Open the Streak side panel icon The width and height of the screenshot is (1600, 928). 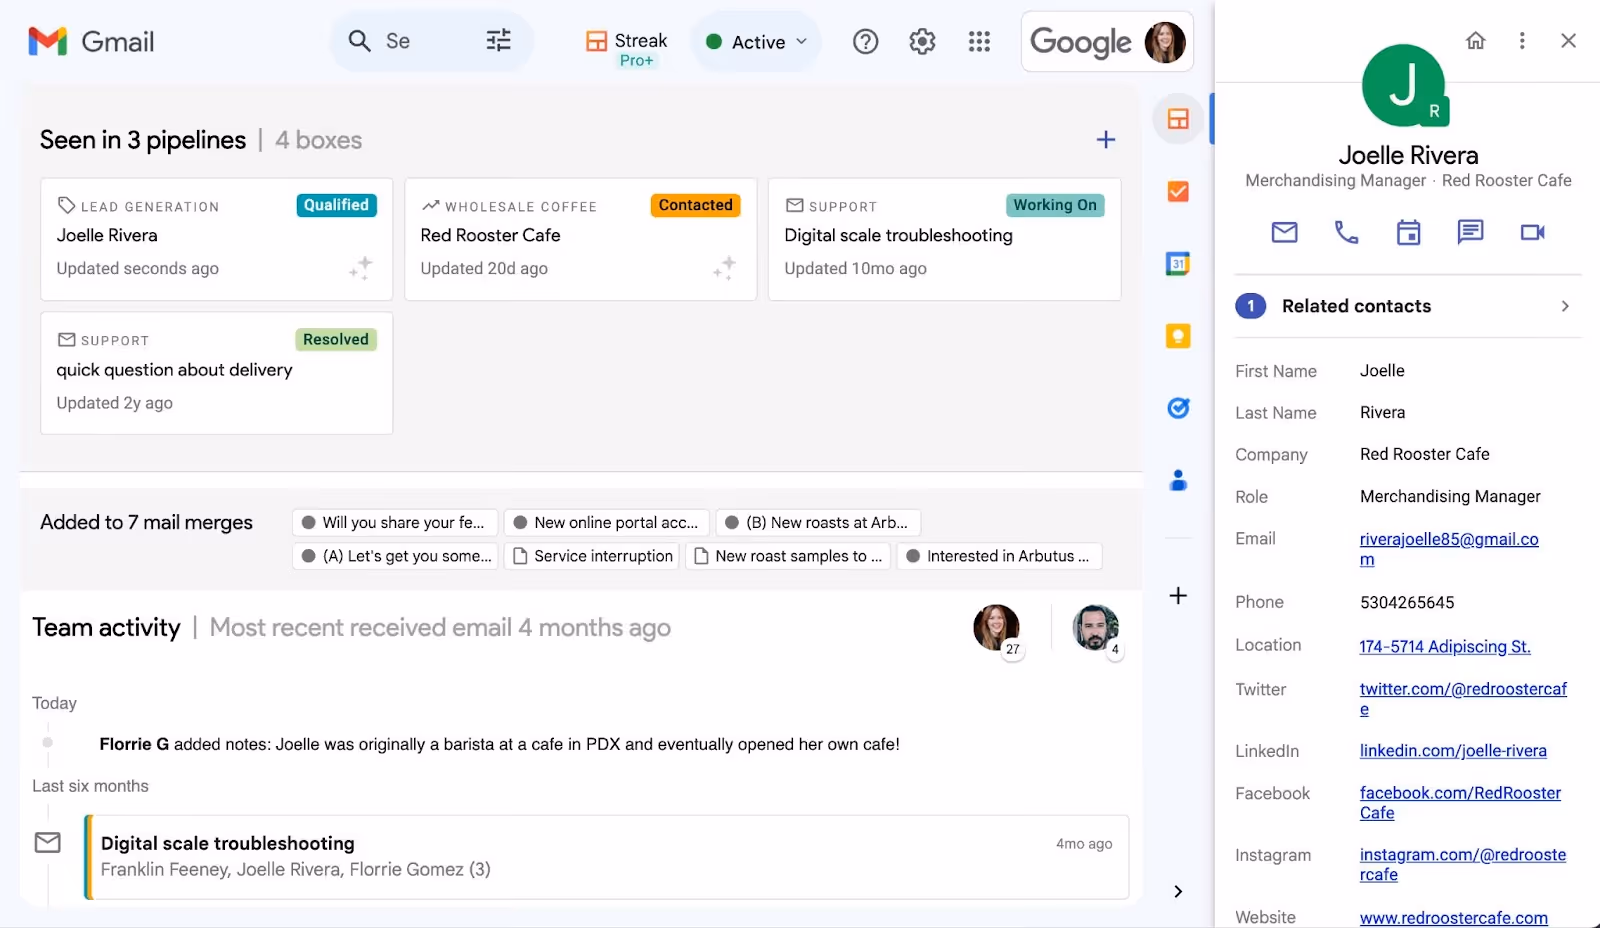tap(1178, 119)
